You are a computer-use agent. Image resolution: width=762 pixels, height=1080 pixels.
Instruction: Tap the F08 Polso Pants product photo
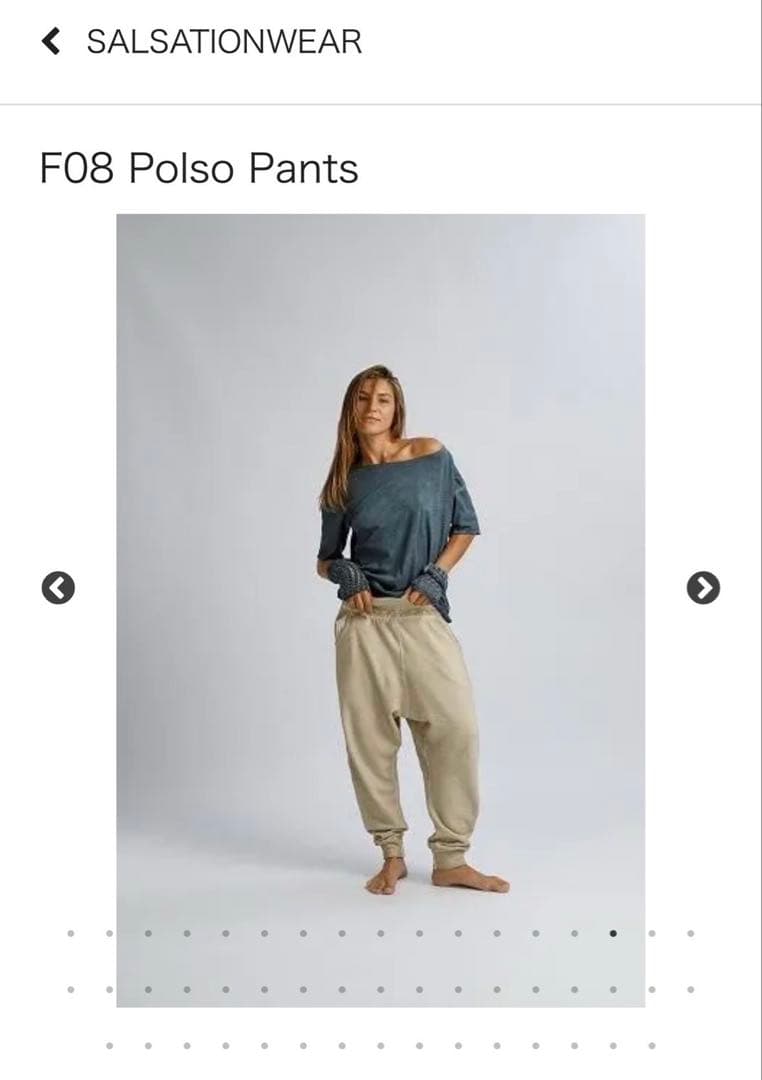(381, 610)
